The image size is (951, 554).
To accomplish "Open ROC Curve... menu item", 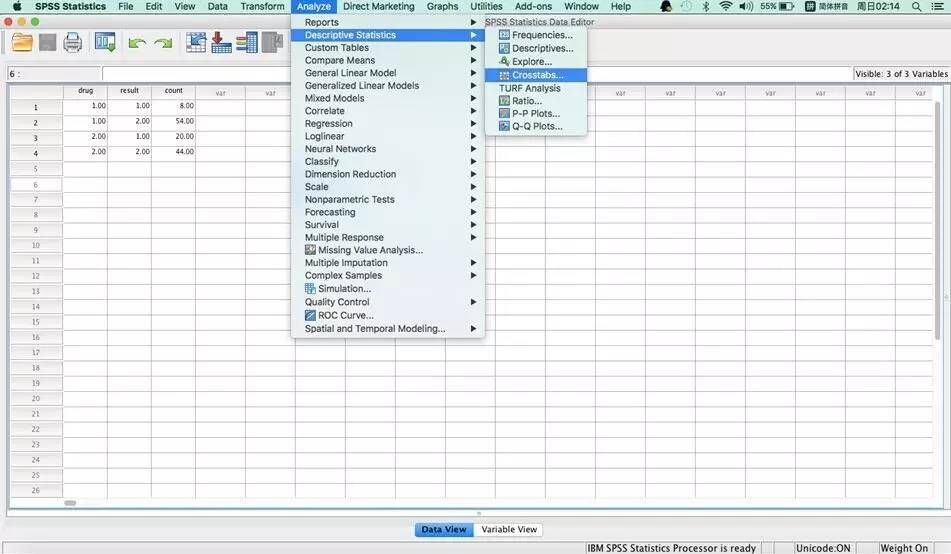I will [388, 316].
